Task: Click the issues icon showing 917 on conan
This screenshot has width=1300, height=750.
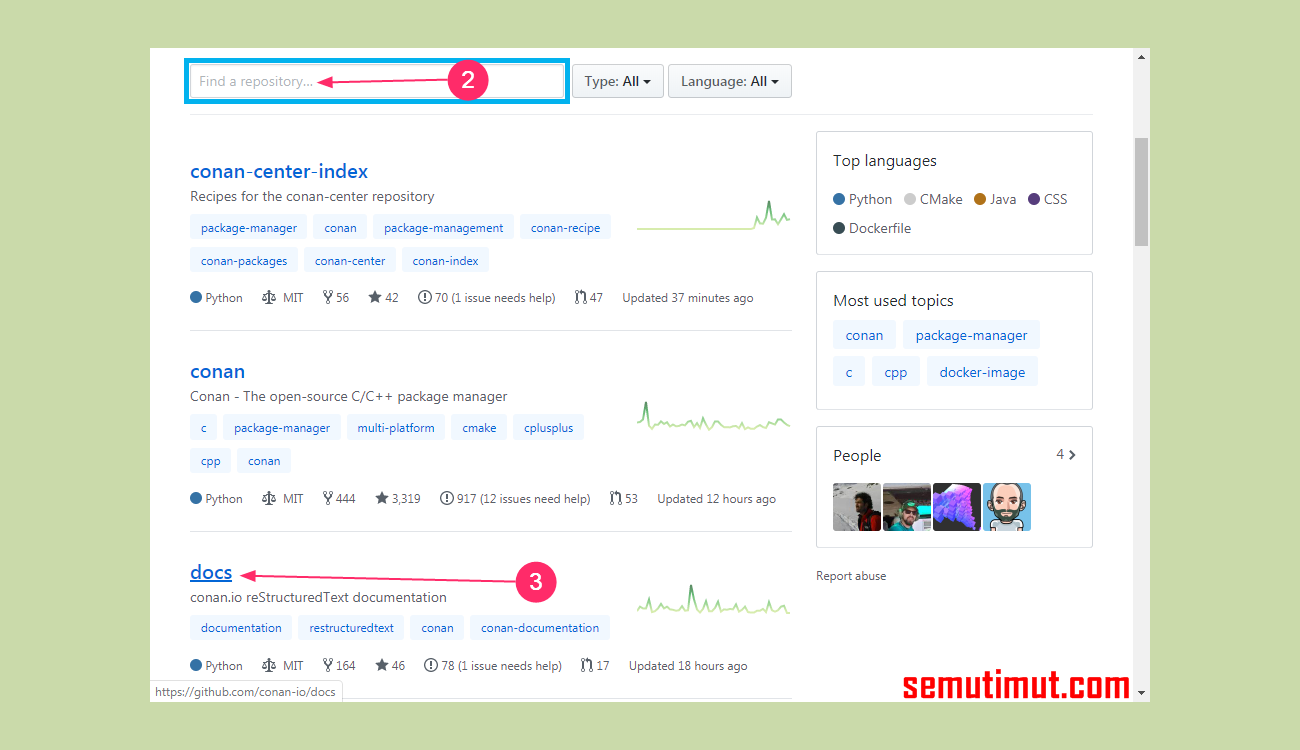Action: tap(446, 497)
